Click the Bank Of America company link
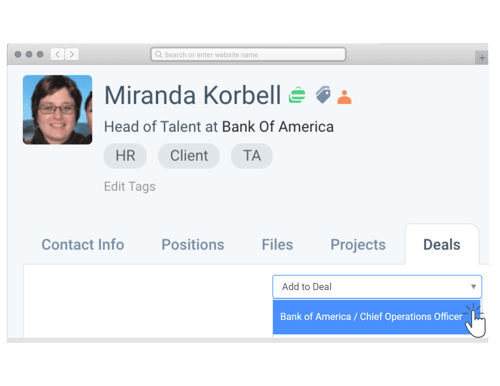 (278, 127)
